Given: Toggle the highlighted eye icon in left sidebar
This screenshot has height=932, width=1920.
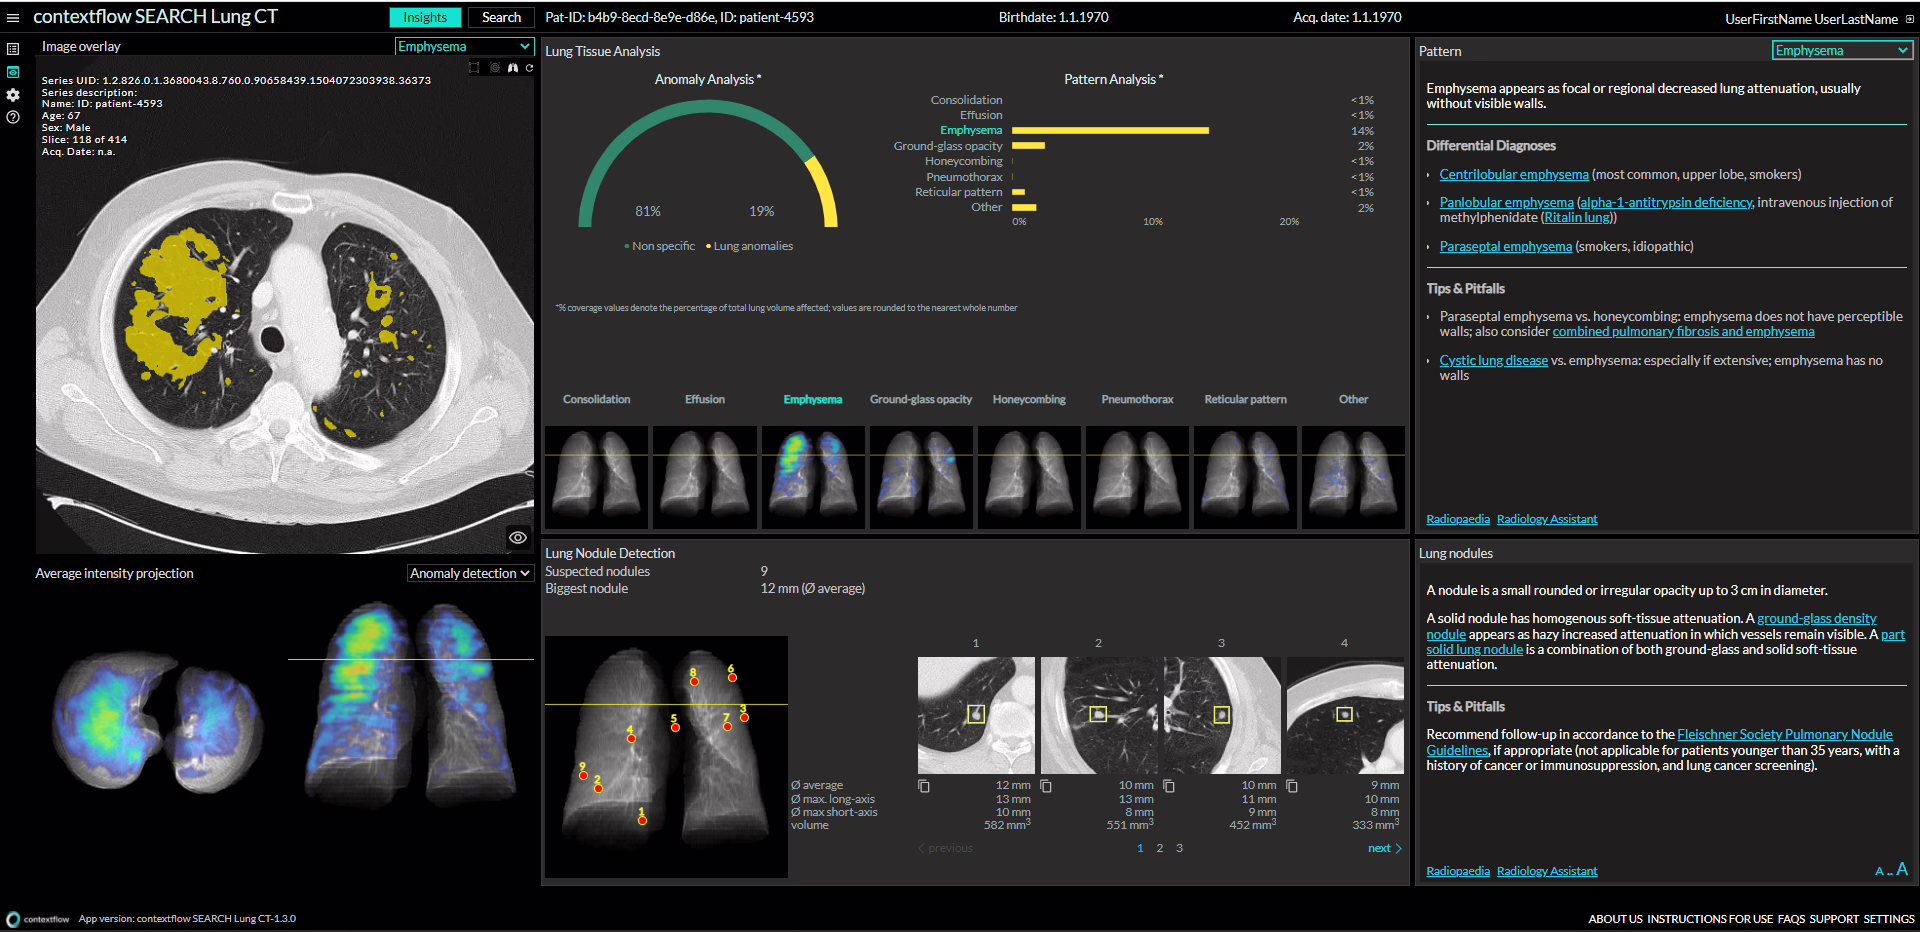Looking at the screenshot, I should pyautogui.click(x=13, y=72).
